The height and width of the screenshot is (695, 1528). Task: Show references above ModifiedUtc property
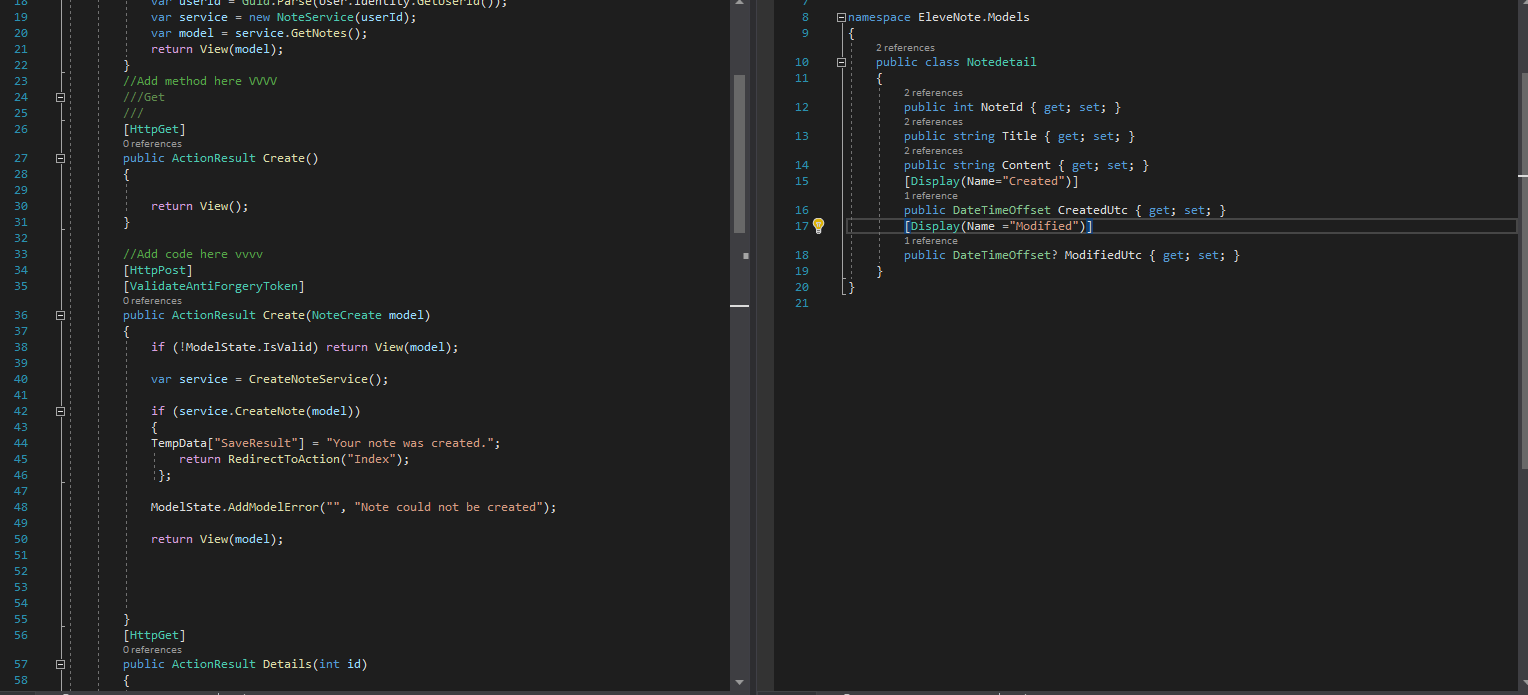(930, 241)
